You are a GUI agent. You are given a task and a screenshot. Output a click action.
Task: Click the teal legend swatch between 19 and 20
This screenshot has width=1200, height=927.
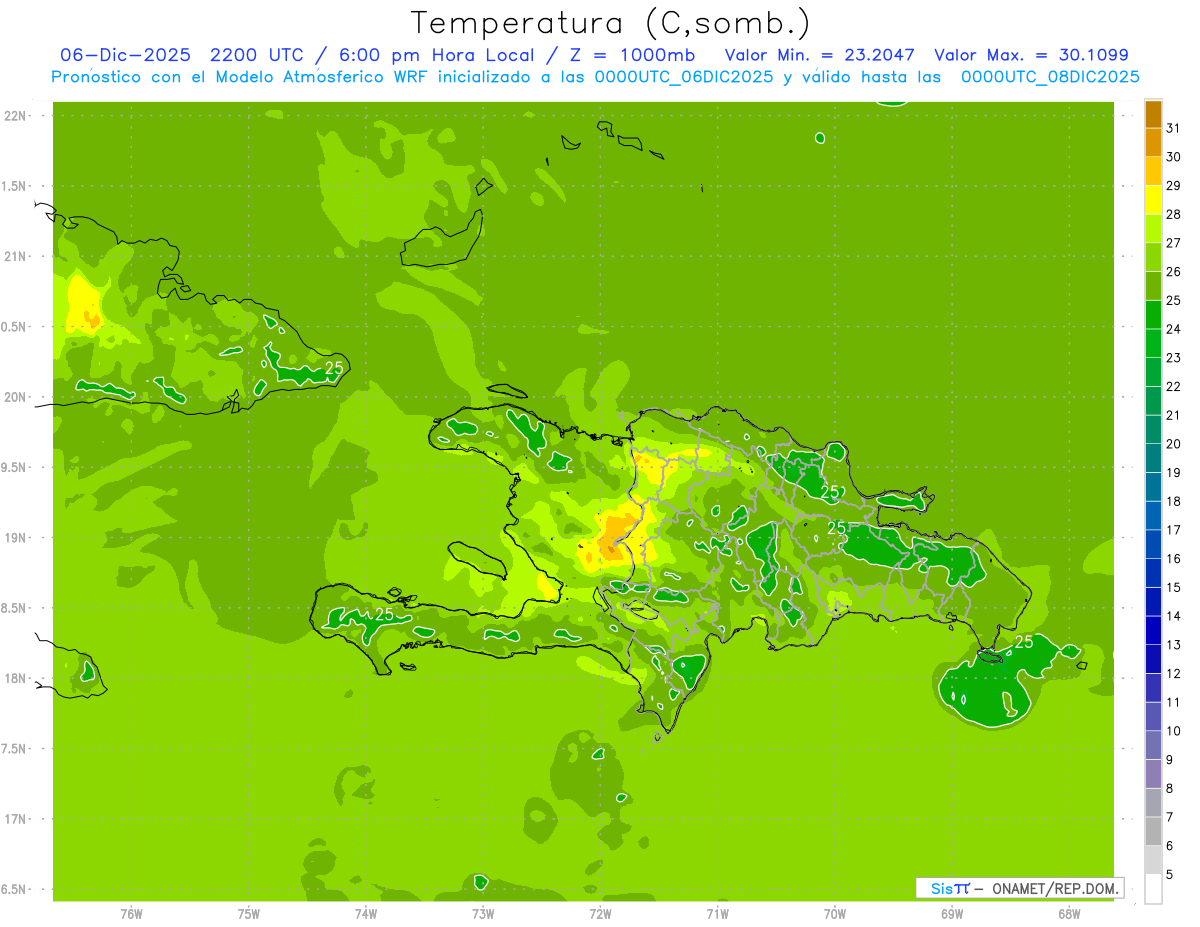click(1153, 458)
